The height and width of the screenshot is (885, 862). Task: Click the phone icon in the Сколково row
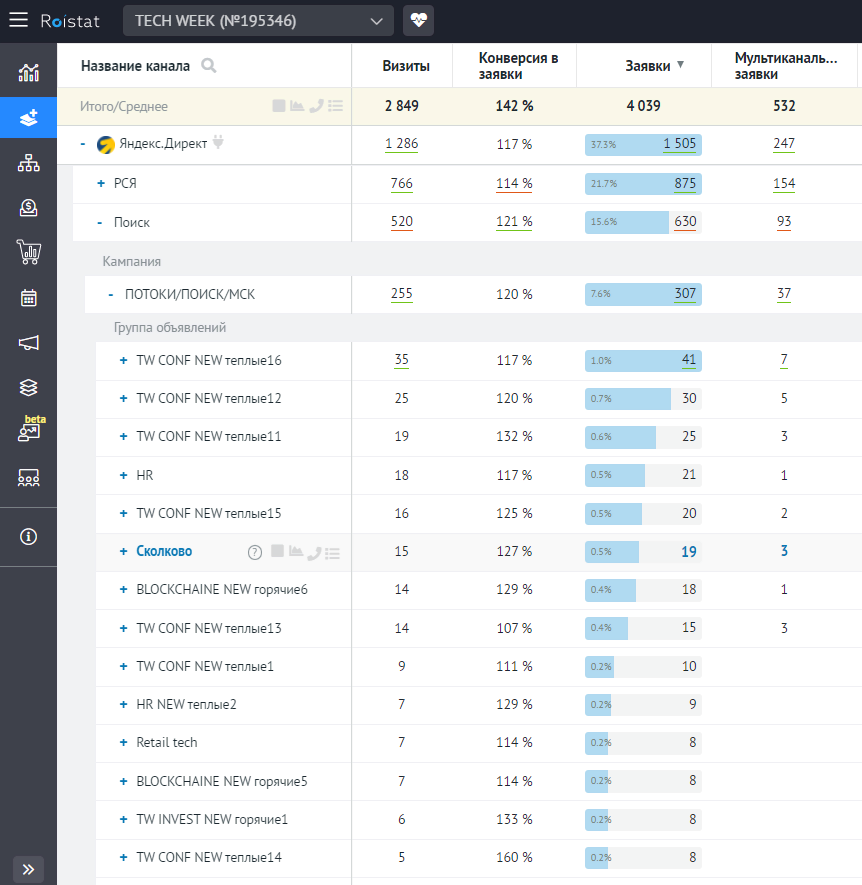(315, 552)
